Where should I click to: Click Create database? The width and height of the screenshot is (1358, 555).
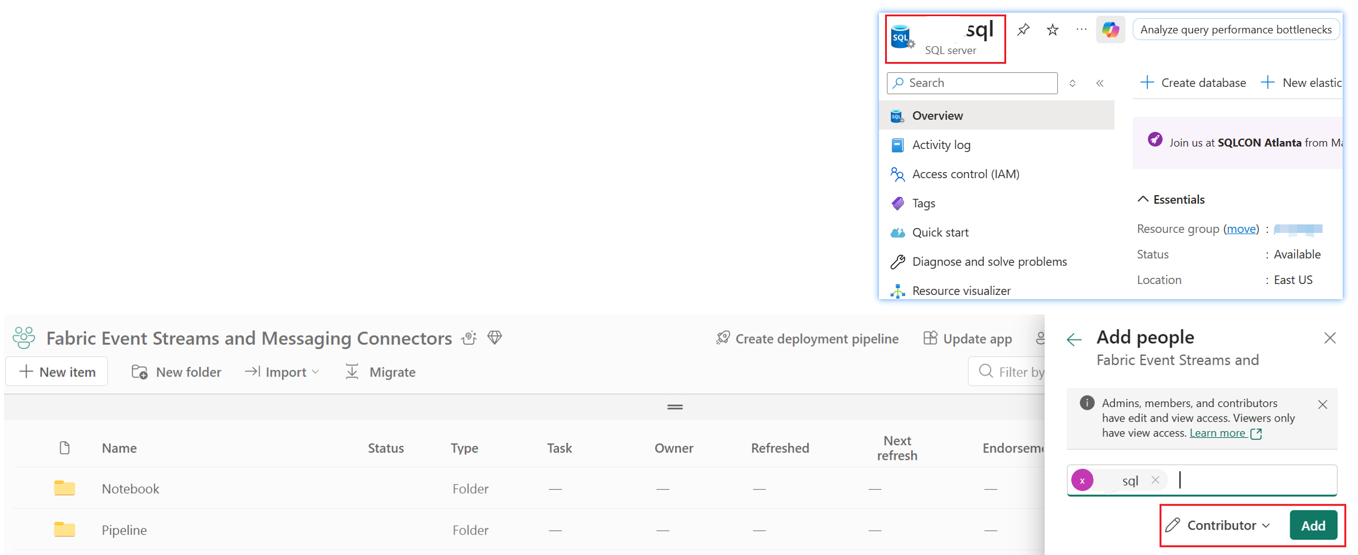pyautogui.click(x=1192, y=83)
